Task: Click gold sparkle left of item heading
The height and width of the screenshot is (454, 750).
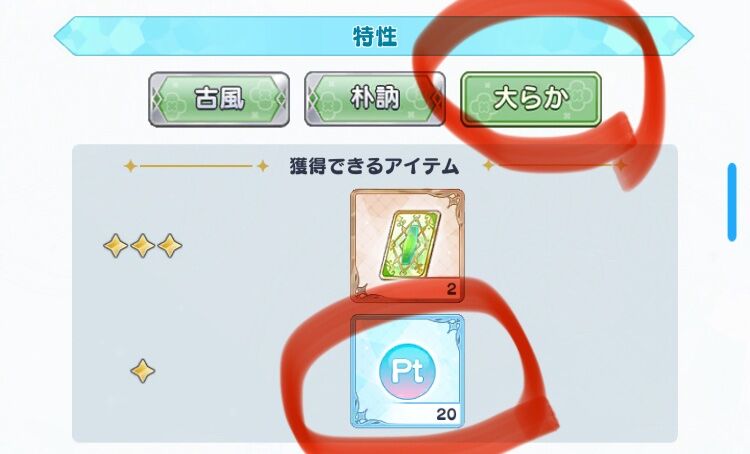Action: pyautogui.click(x=262, y=166)
